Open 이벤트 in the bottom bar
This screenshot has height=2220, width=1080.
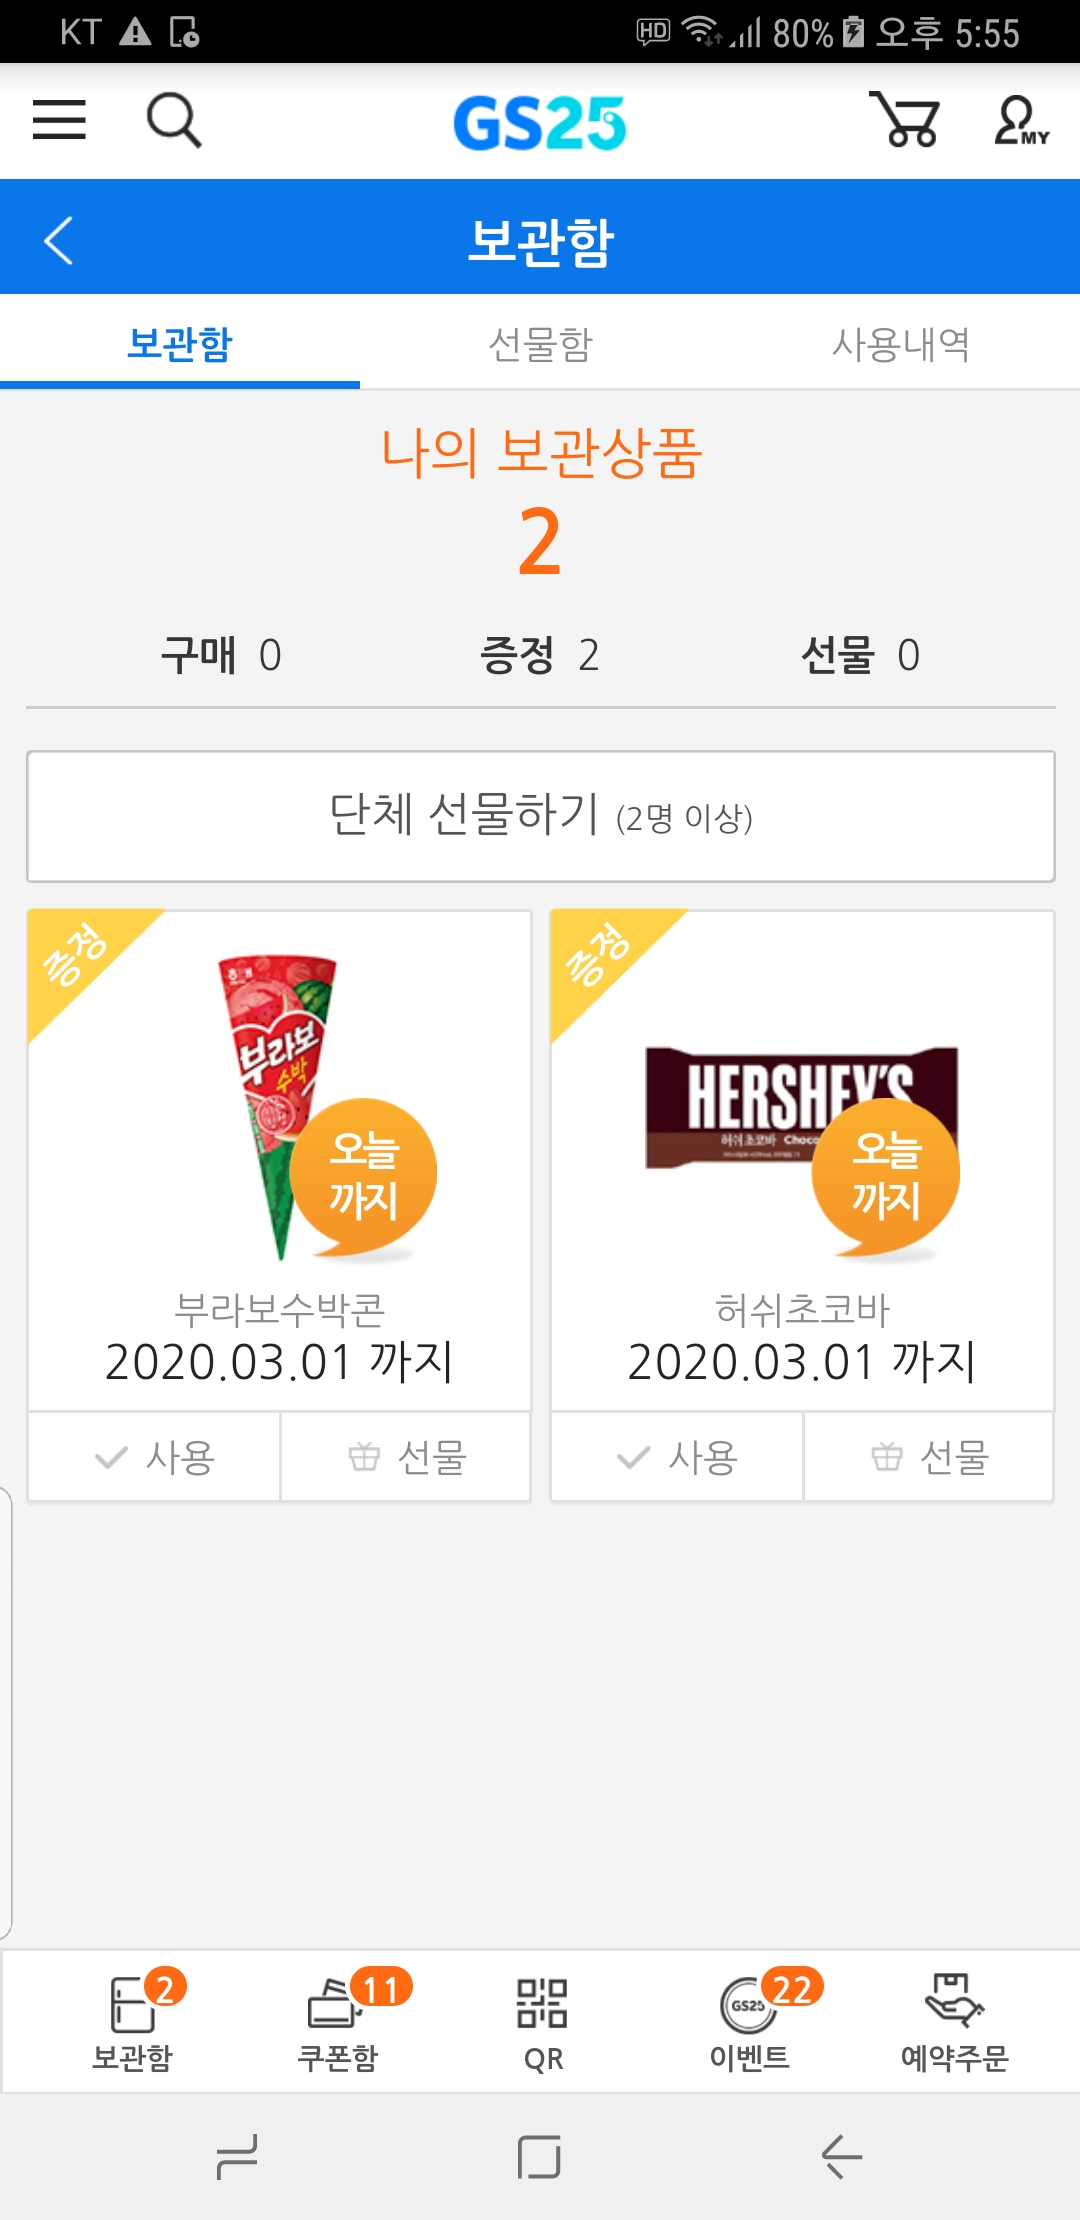pyautogui.click(x=750, y=2022)
